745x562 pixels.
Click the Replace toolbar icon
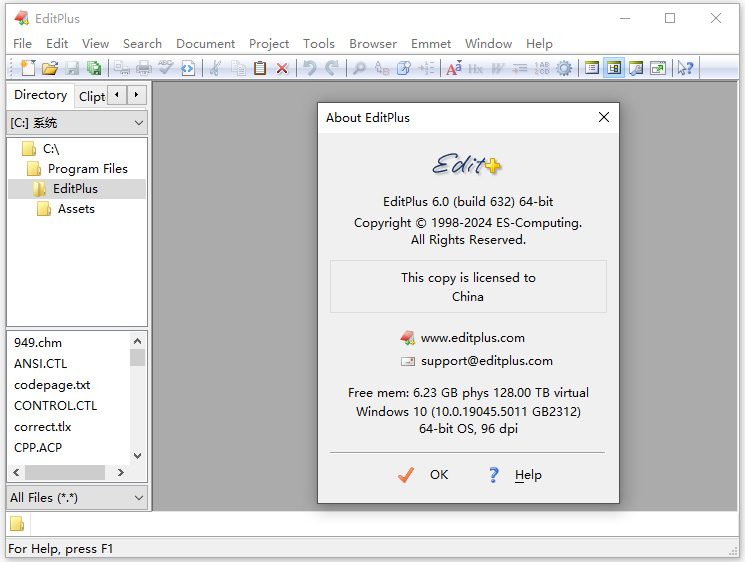382,68
